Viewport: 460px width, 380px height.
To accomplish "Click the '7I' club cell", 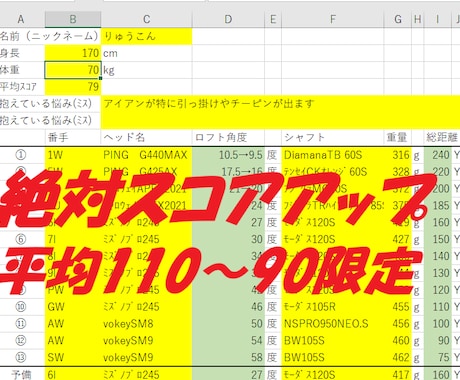I will 73,239.
